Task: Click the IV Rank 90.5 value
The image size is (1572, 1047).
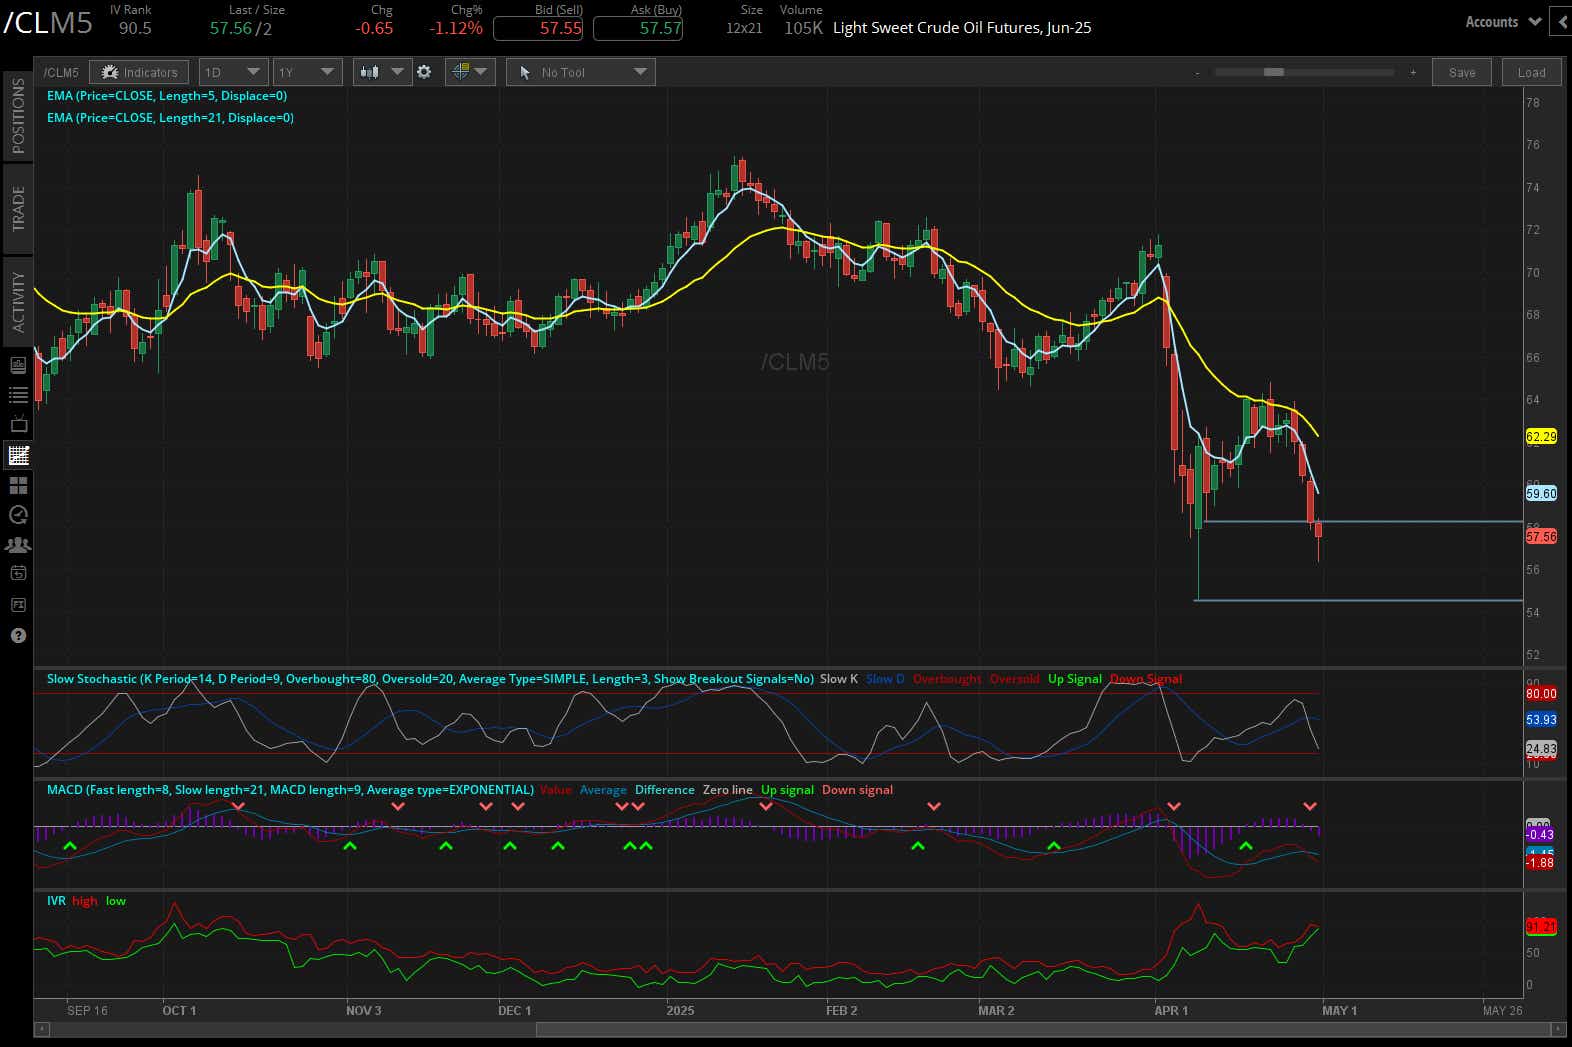Action: point(135,28)
